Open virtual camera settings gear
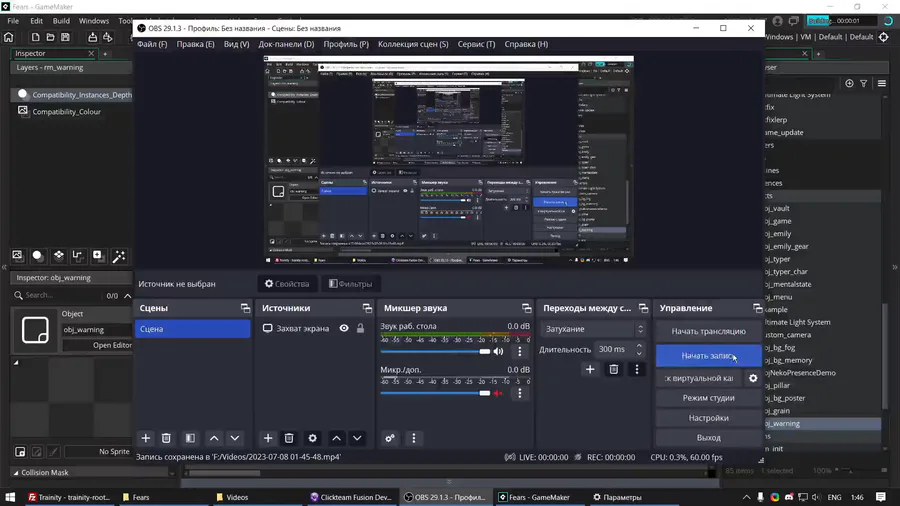Image resolution: width=900 pixels, height=506 pixels. (753, 378)
